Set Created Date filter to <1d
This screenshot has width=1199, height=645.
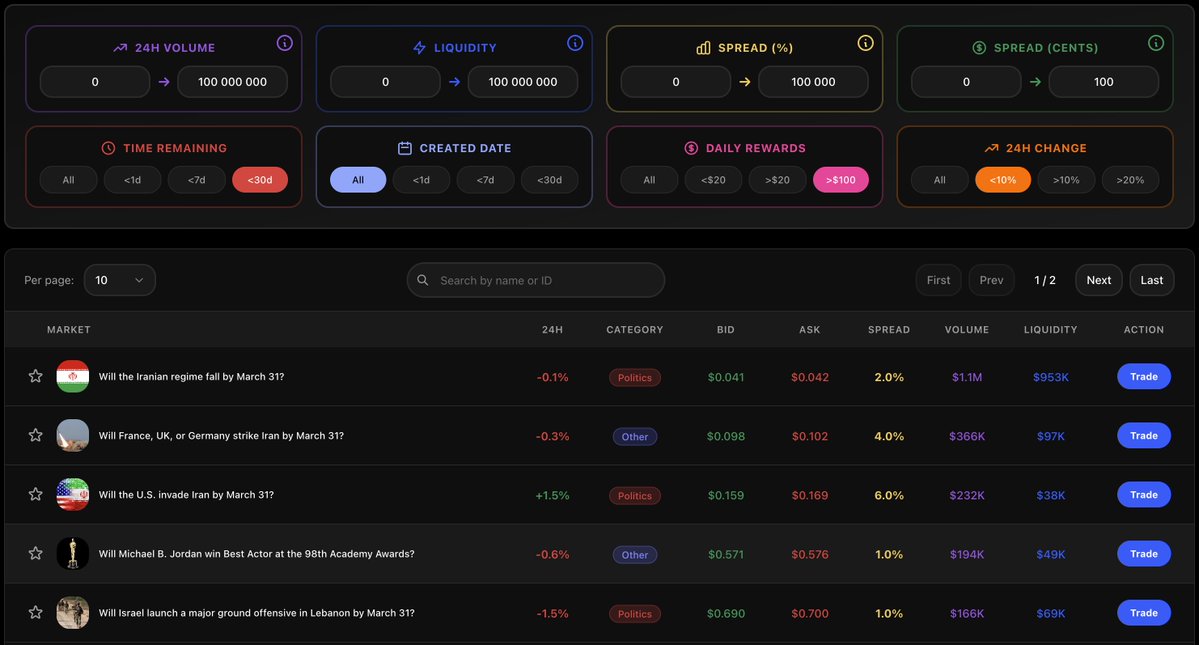point(421,180)
